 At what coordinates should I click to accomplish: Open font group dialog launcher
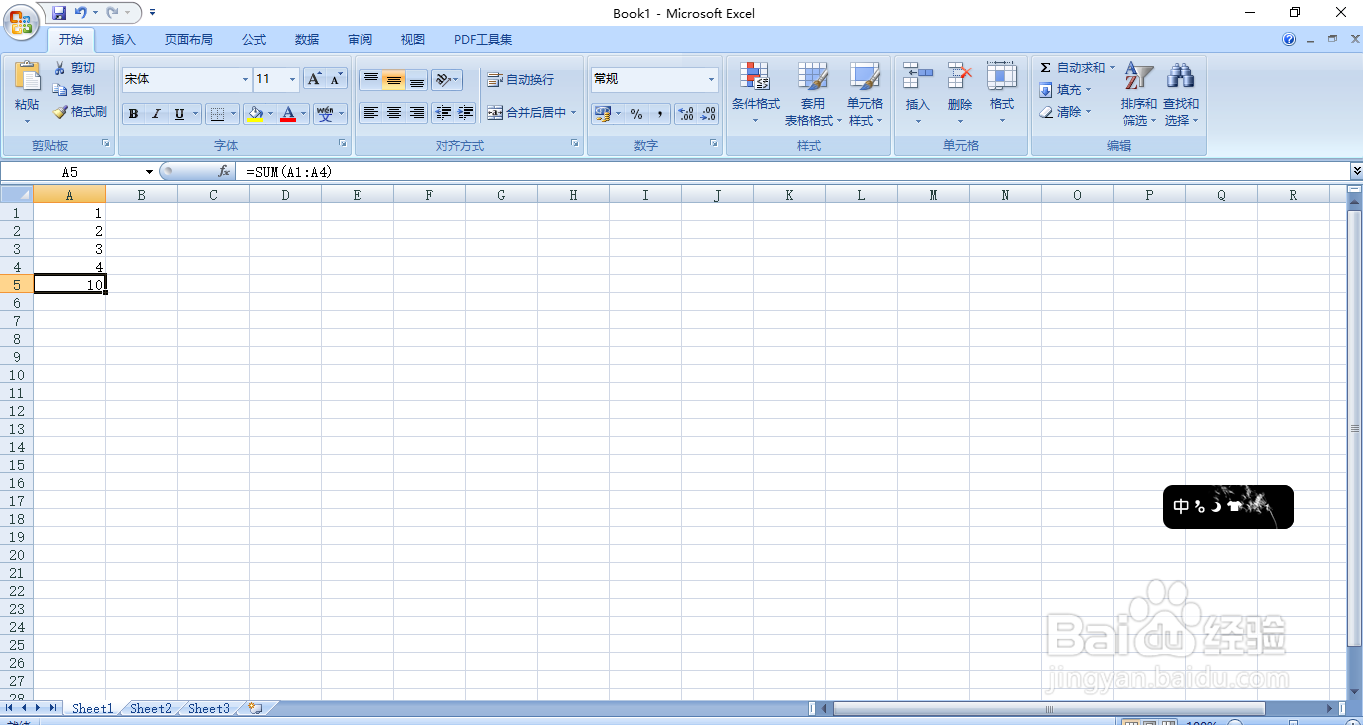pos(343,144)
